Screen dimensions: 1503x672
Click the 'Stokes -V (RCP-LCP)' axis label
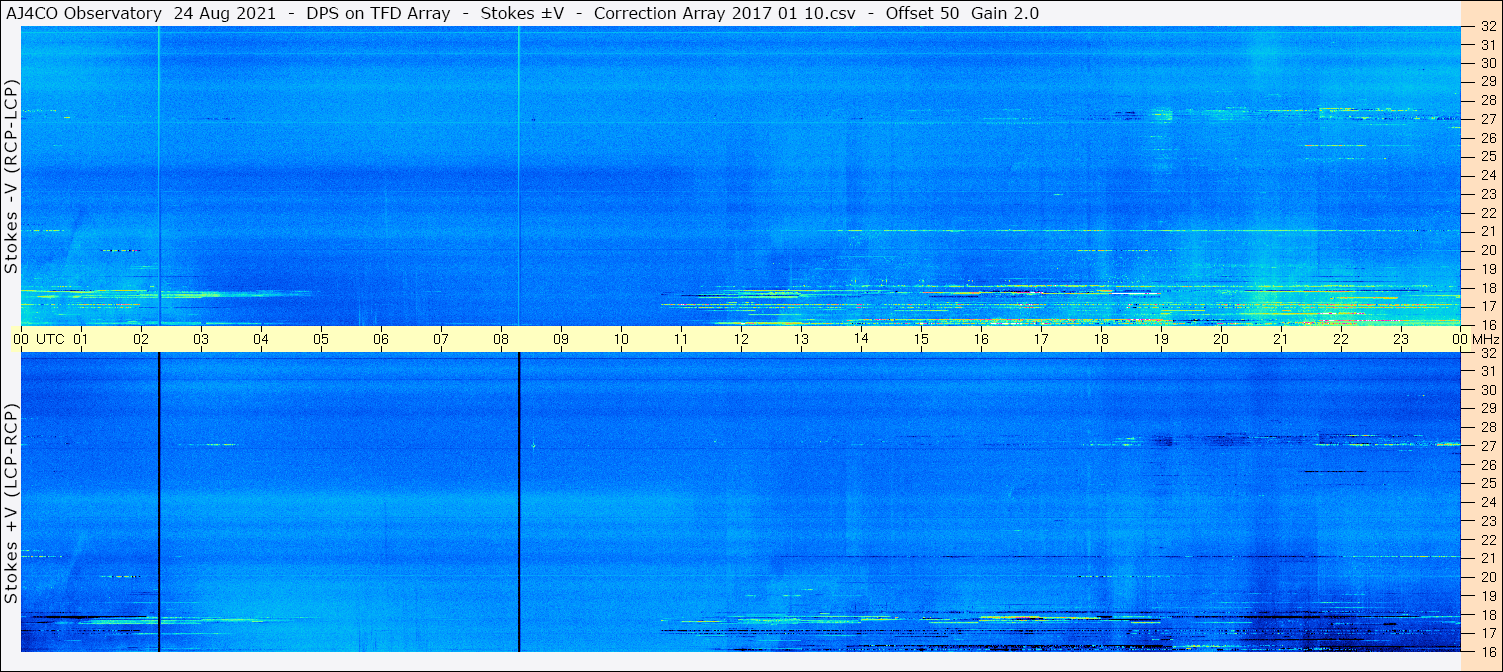(11, 178)
